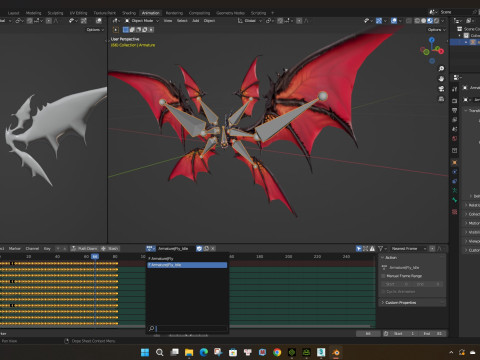Open the Sculpting workspace tab
Image resolution: width=480 pixels, height=360 pixels.
(55, 13)
